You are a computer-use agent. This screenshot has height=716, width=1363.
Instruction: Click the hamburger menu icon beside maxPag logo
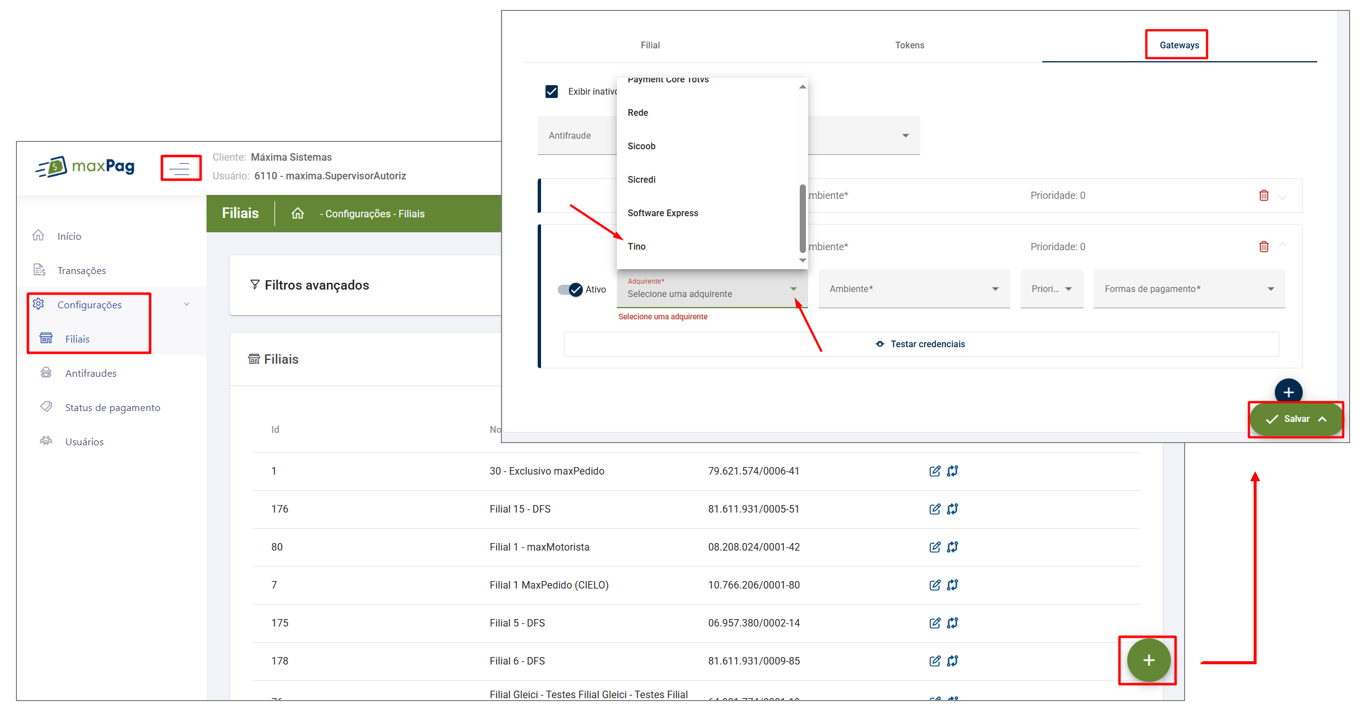[180, 168]
